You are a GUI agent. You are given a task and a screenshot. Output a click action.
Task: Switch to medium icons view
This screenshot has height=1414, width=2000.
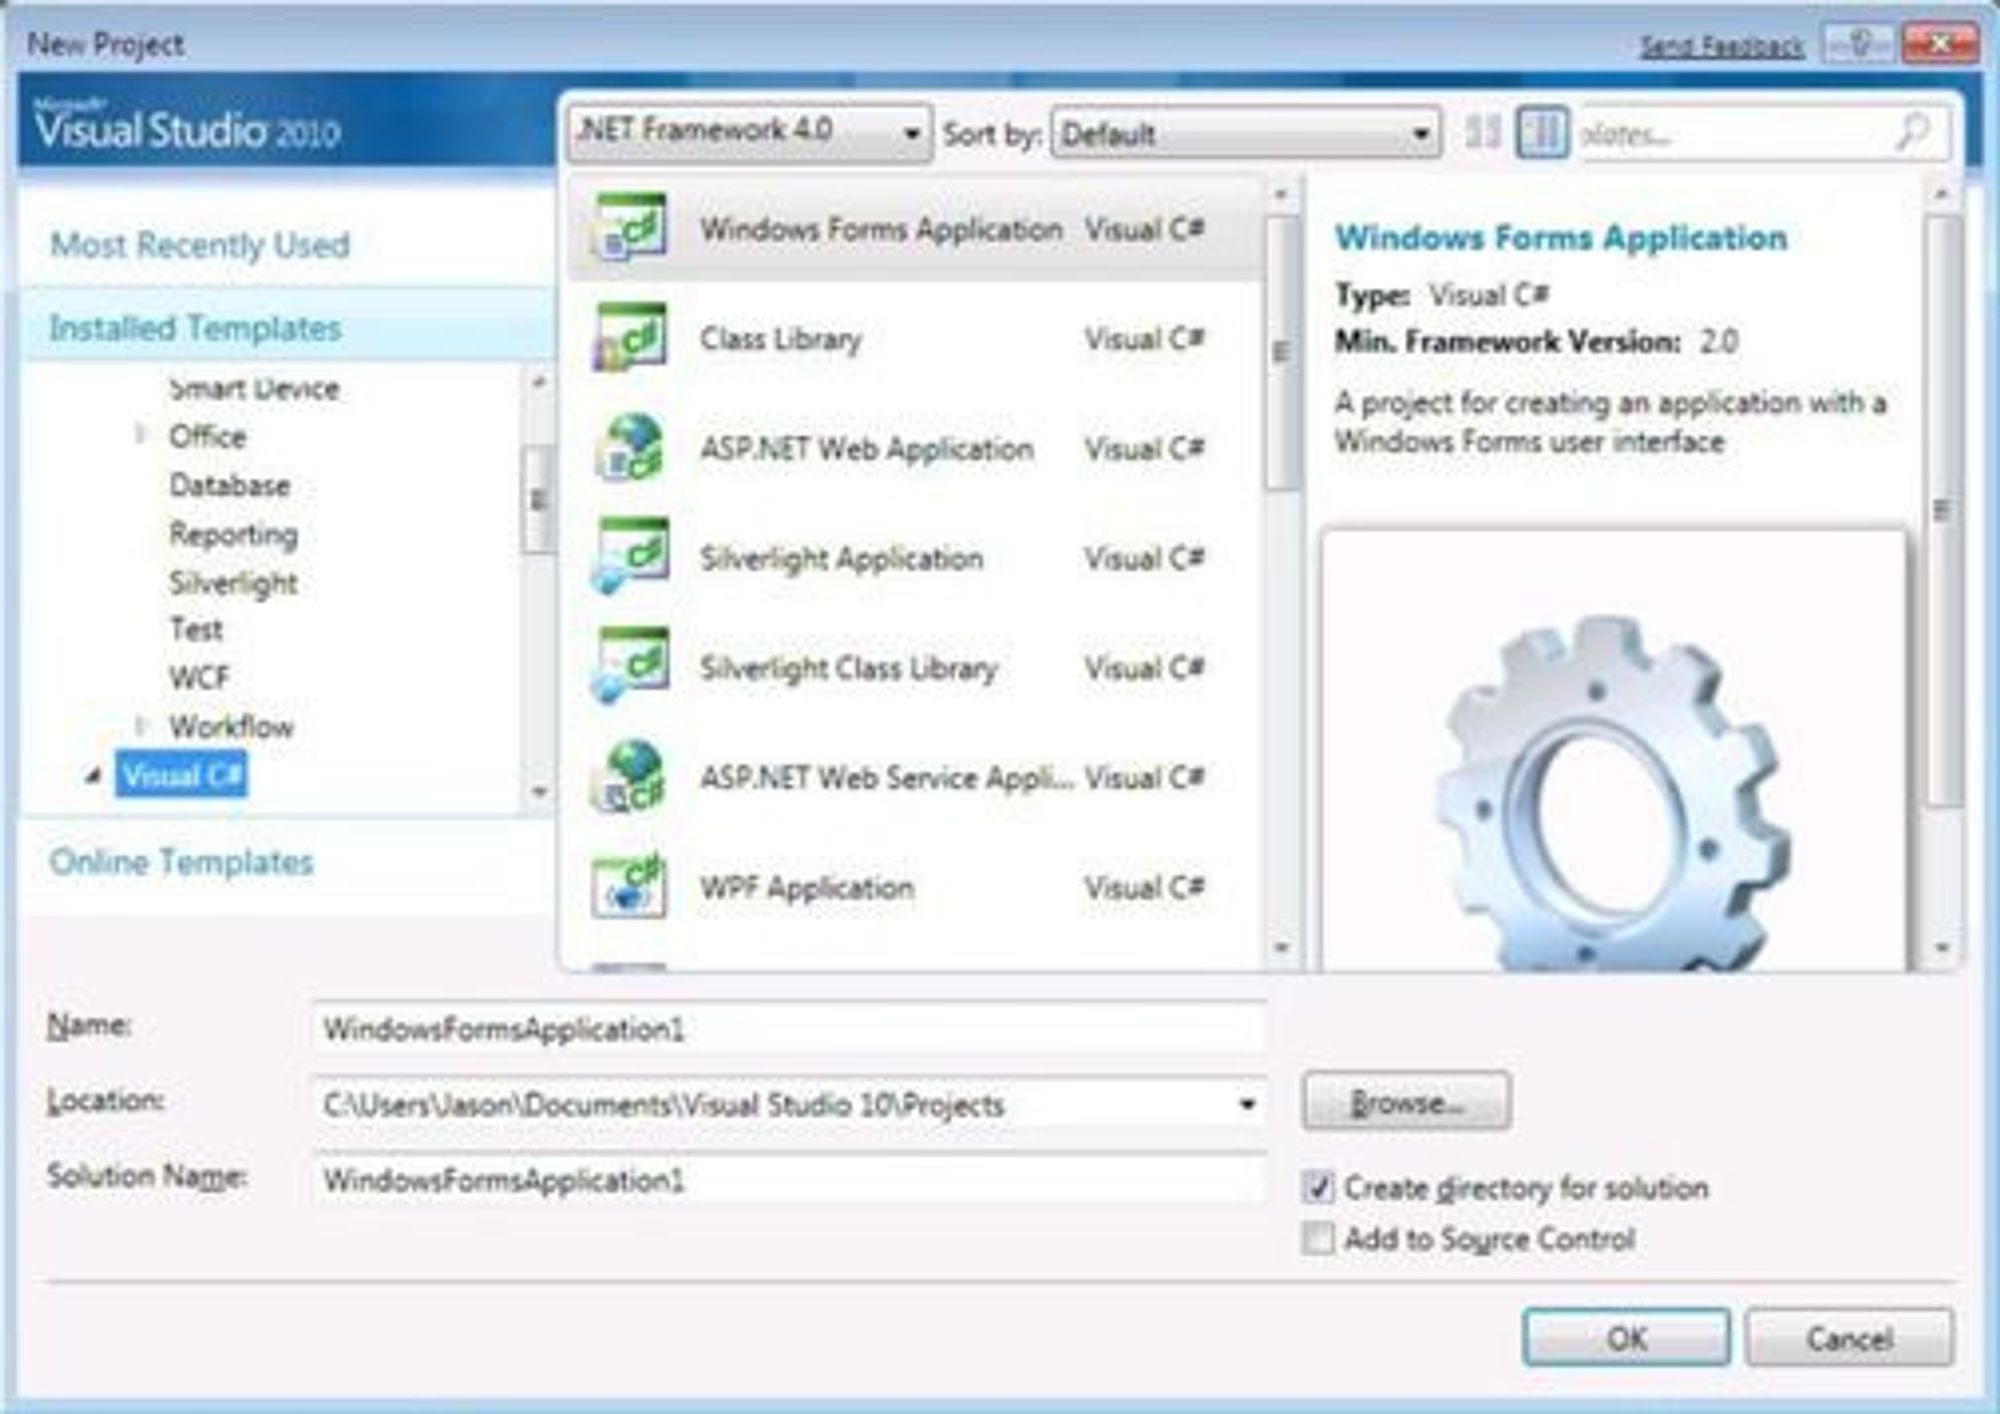[1543, 132]
